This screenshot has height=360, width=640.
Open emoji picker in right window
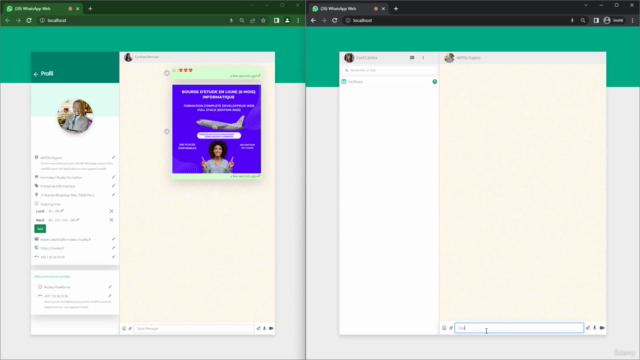[x=444, y=328]
